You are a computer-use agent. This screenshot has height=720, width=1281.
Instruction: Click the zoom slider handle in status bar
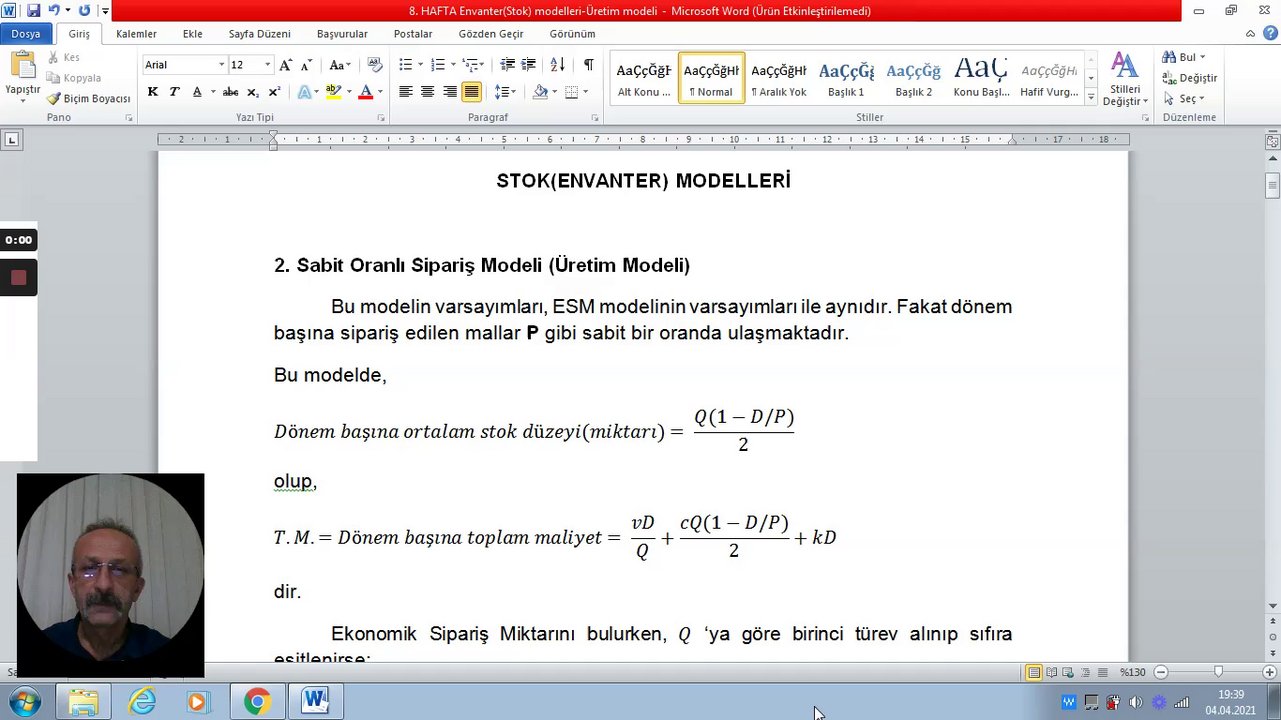[x=1218, y=672]
